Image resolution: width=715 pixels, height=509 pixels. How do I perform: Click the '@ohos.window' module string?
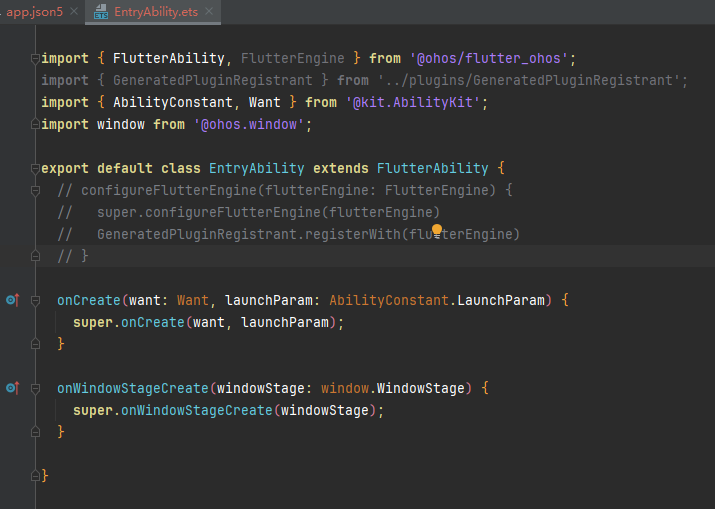[249, 124]
